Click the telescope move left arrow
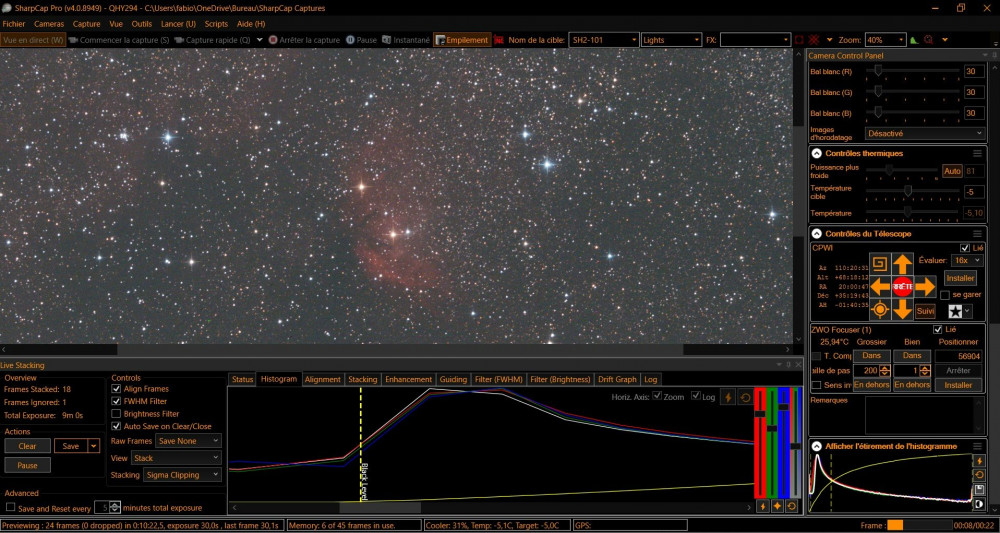The image size is (1000, 533). [x=881, y=287]
